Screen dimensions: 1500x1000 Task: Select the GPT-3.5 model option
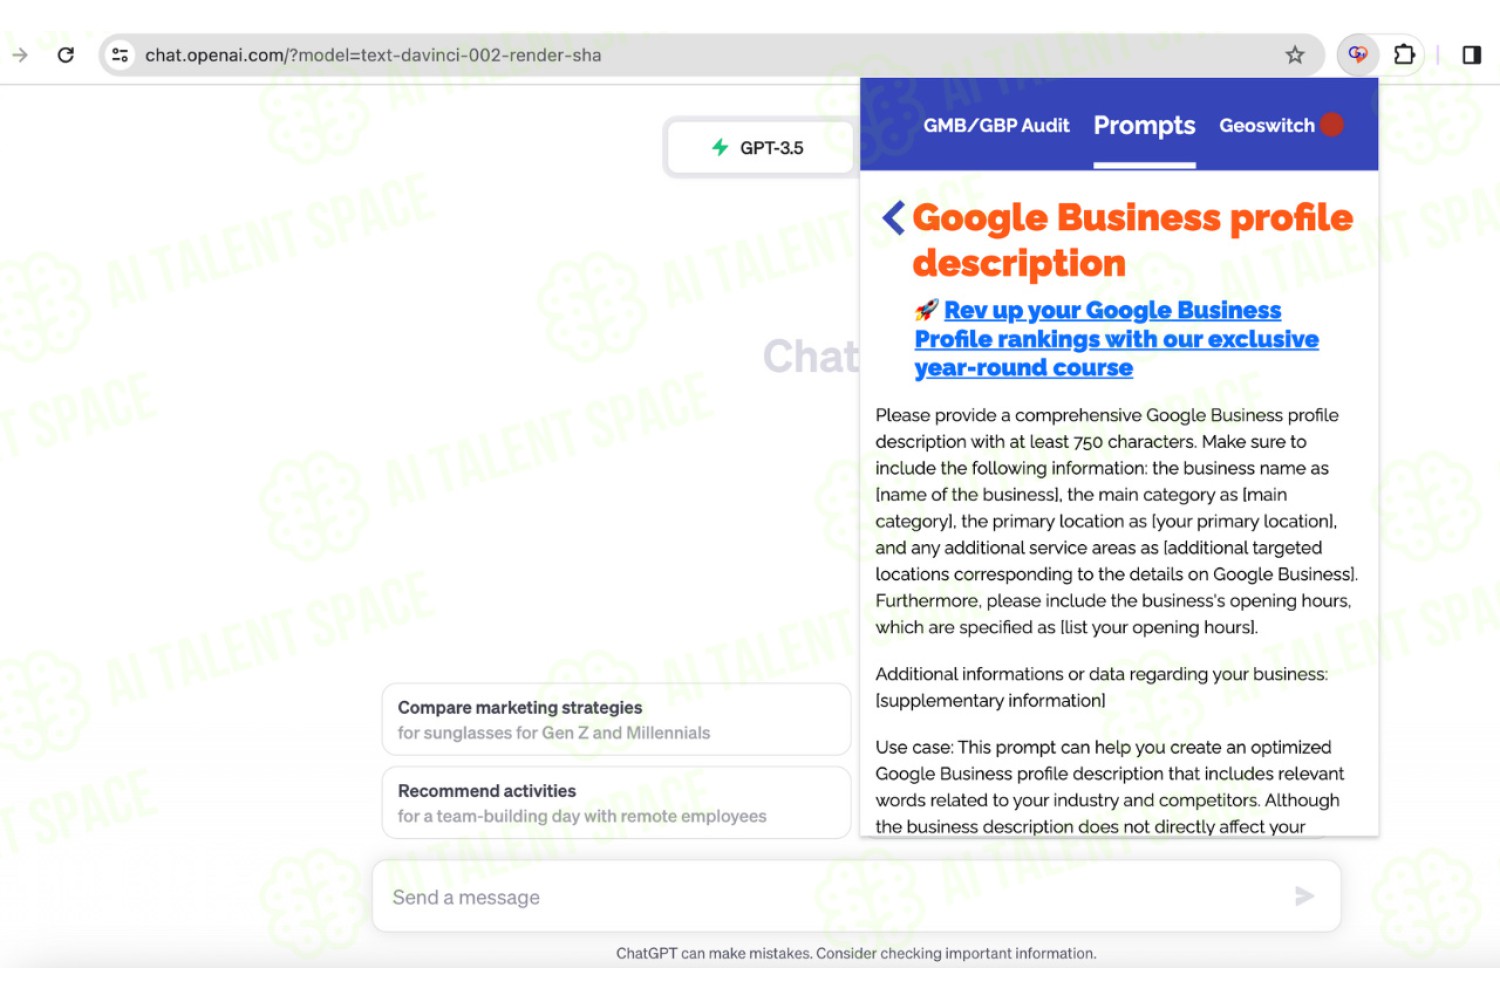[x=758, y=148]
